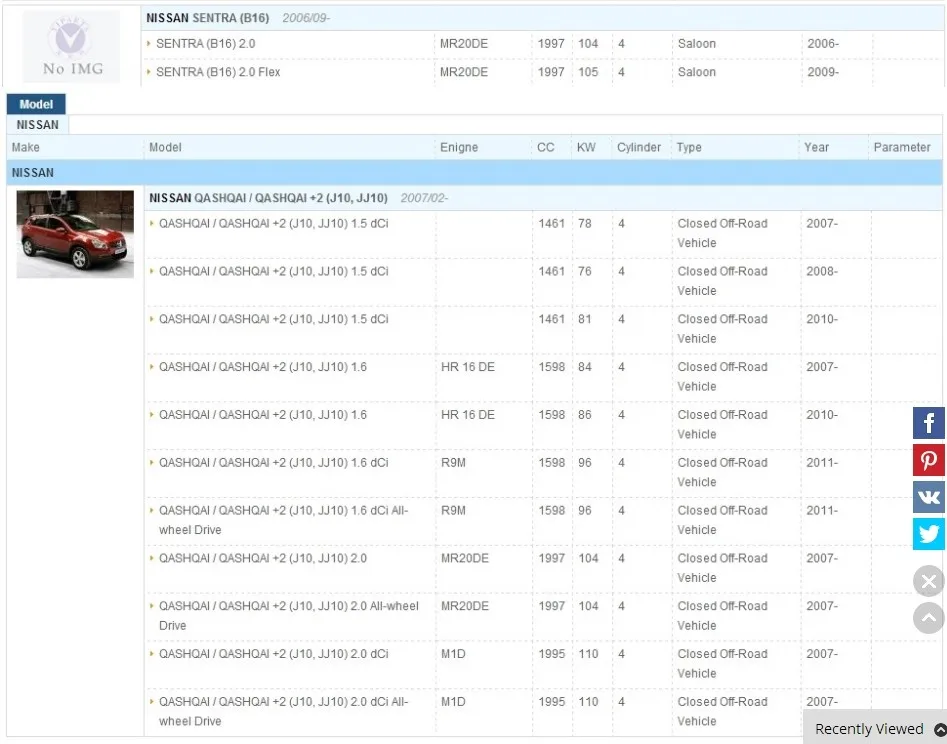
Task: Click the 2006- year of Sentra 2.0
Action: click(823, 43)
